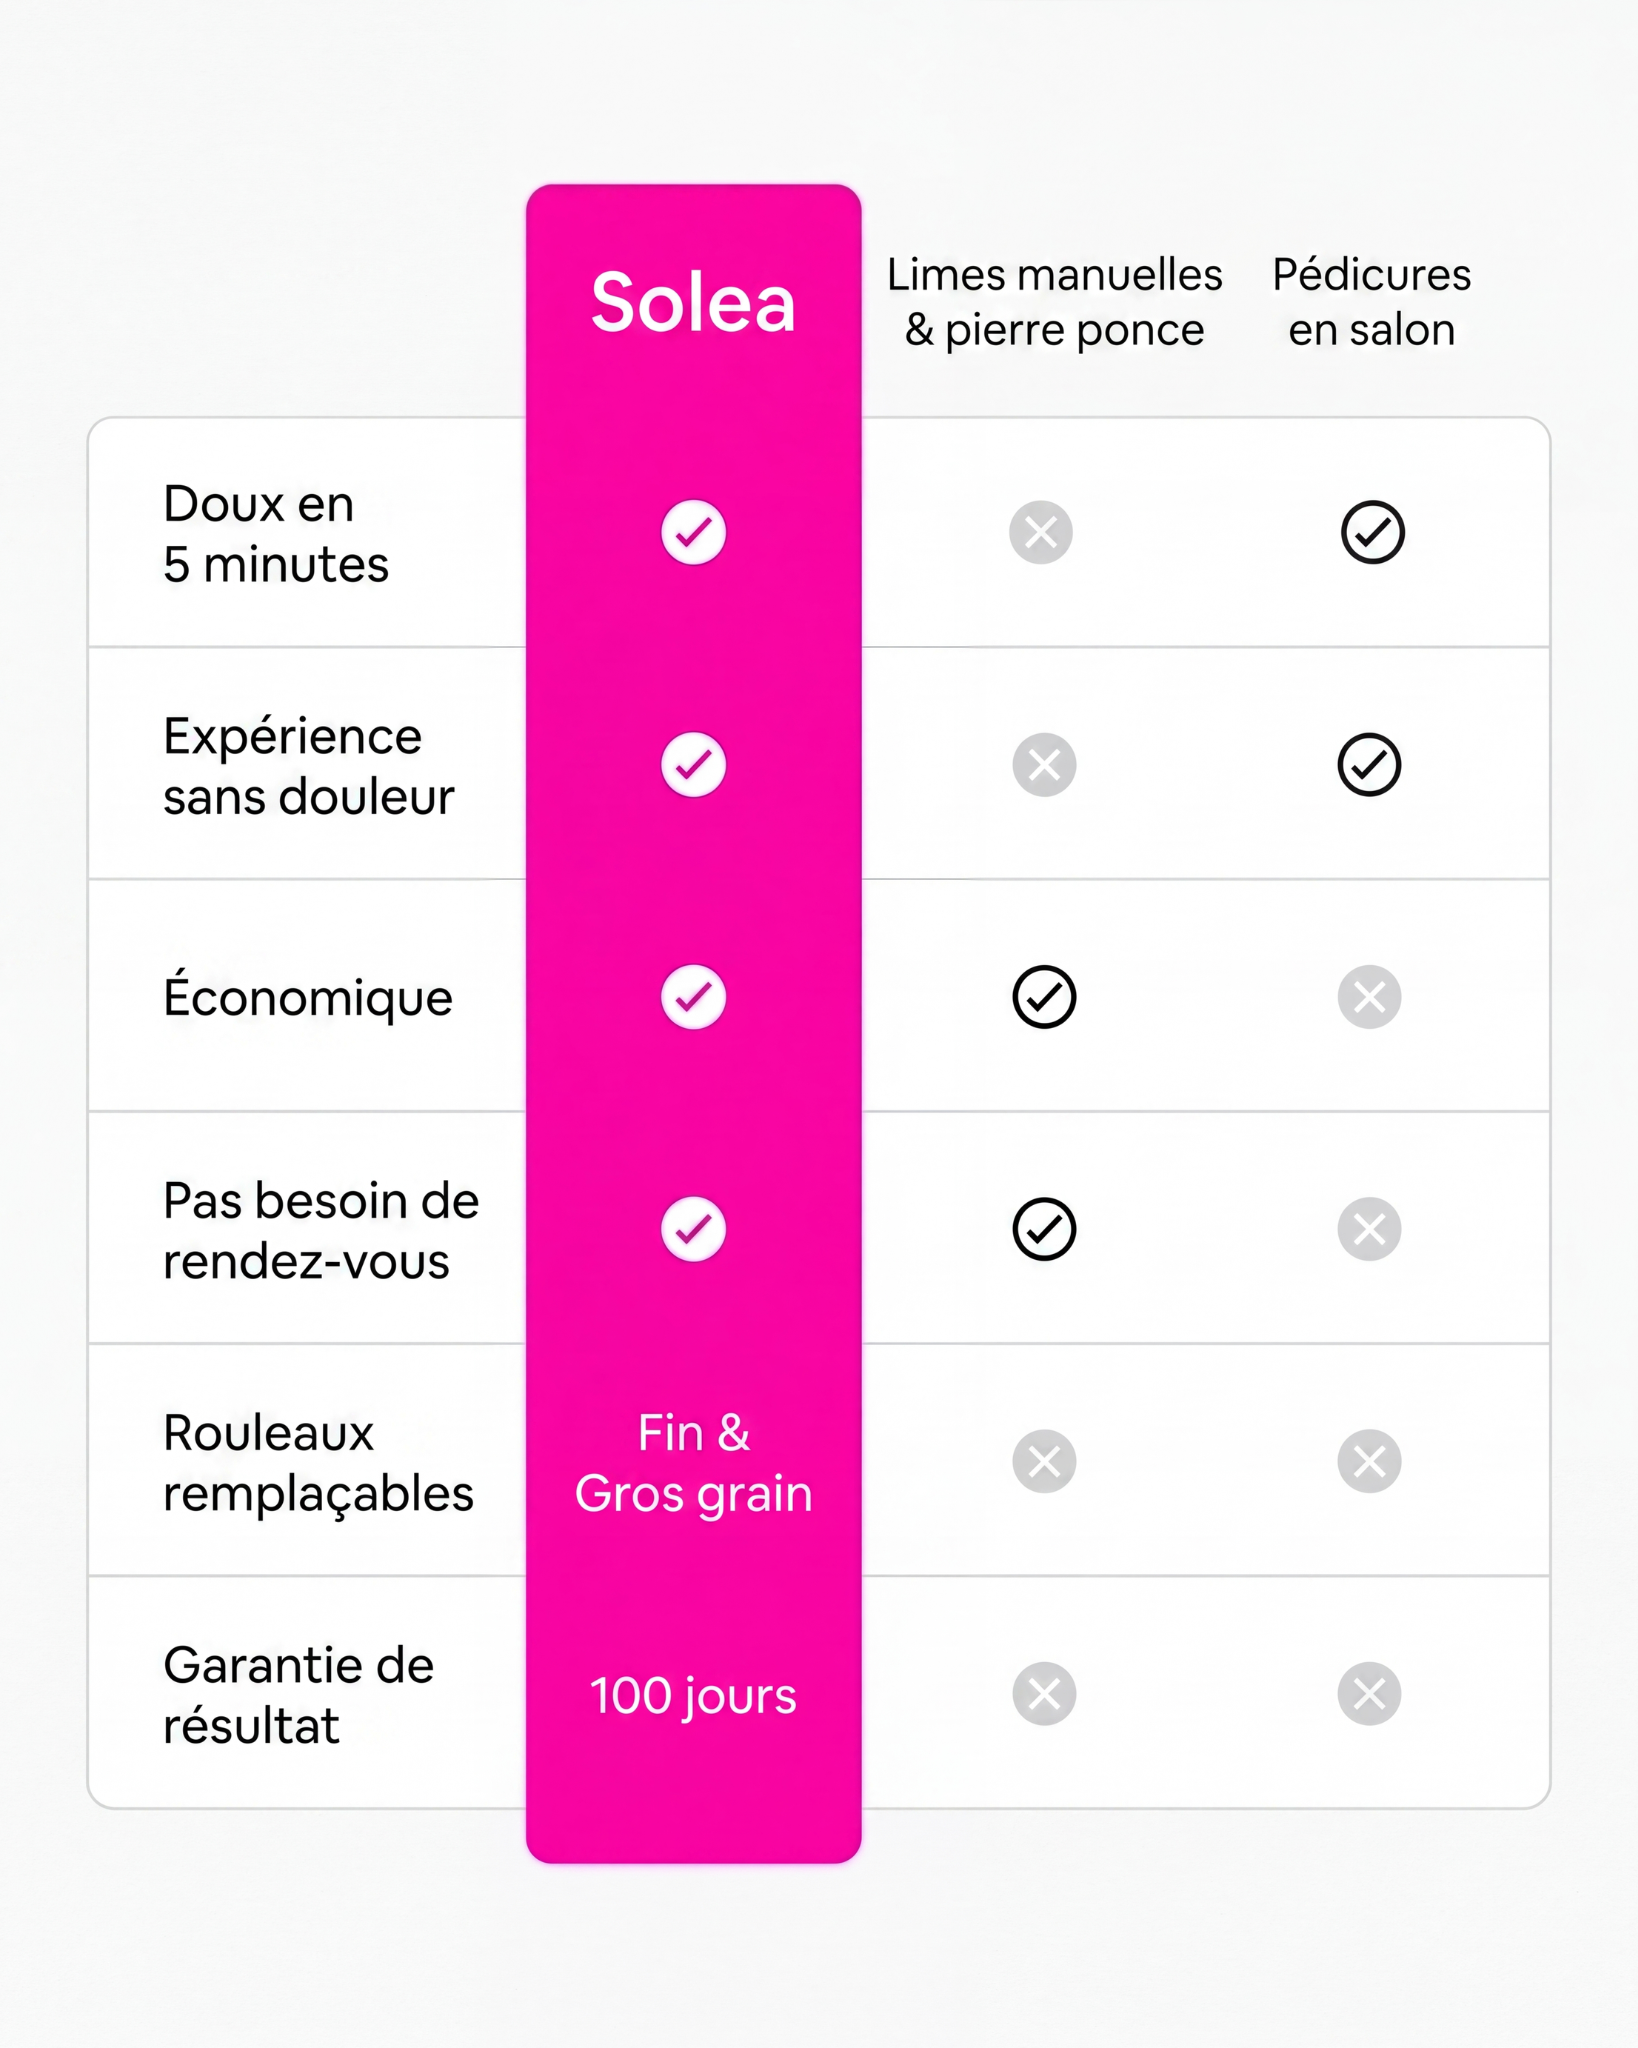Click grey X for Limes manuelles, Expérience sans douleur
The width and height of the screenshot is (1638, 2048).
click(x=1044, y=765)
